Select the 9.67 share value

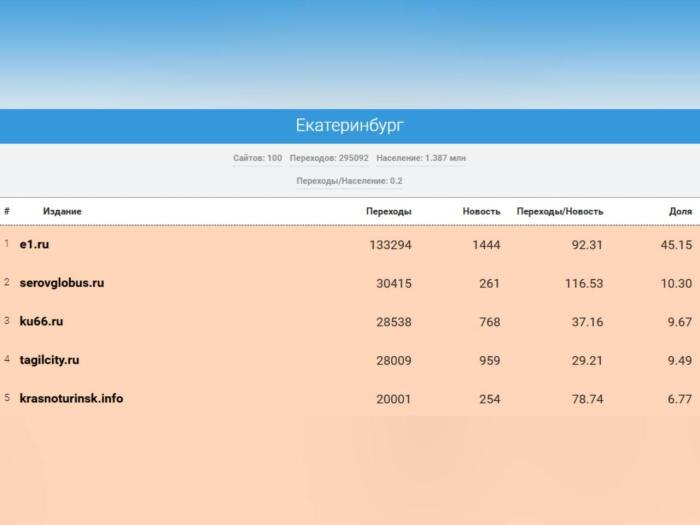(680, 322)
